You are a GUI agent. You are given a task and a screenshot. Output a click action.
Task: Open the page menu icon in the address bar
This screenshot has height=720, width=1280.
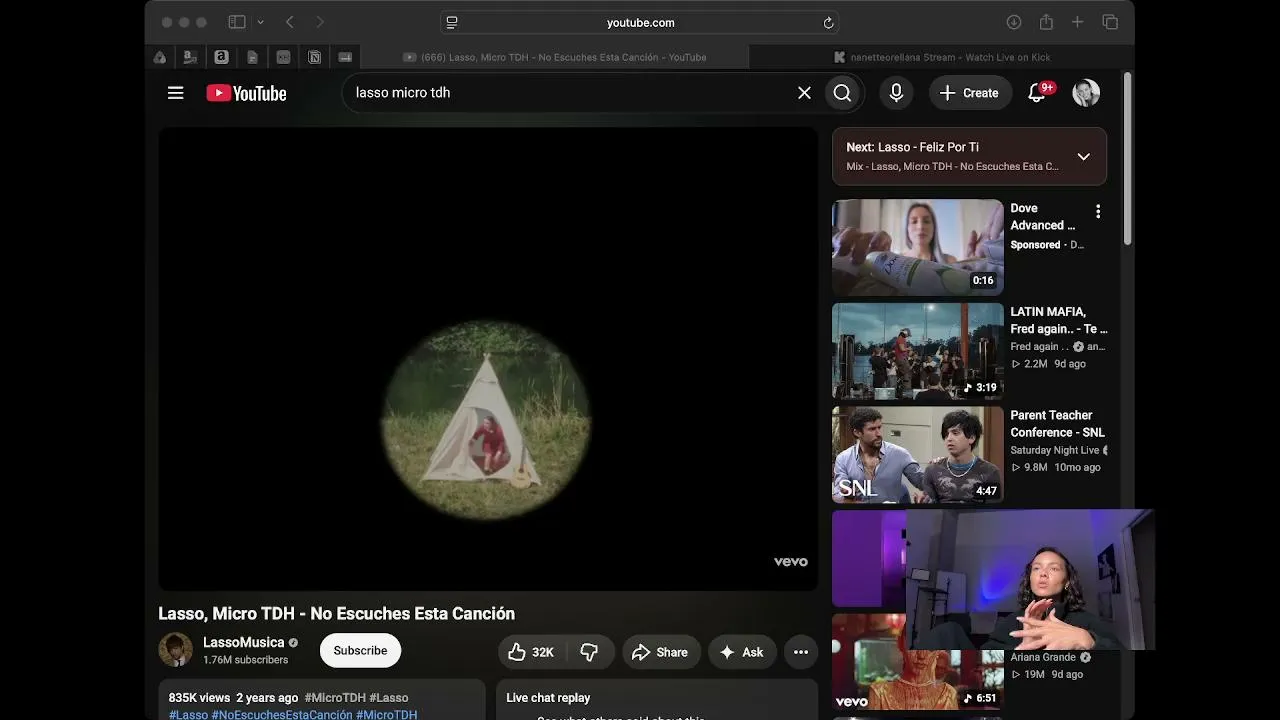pos(452,22)
